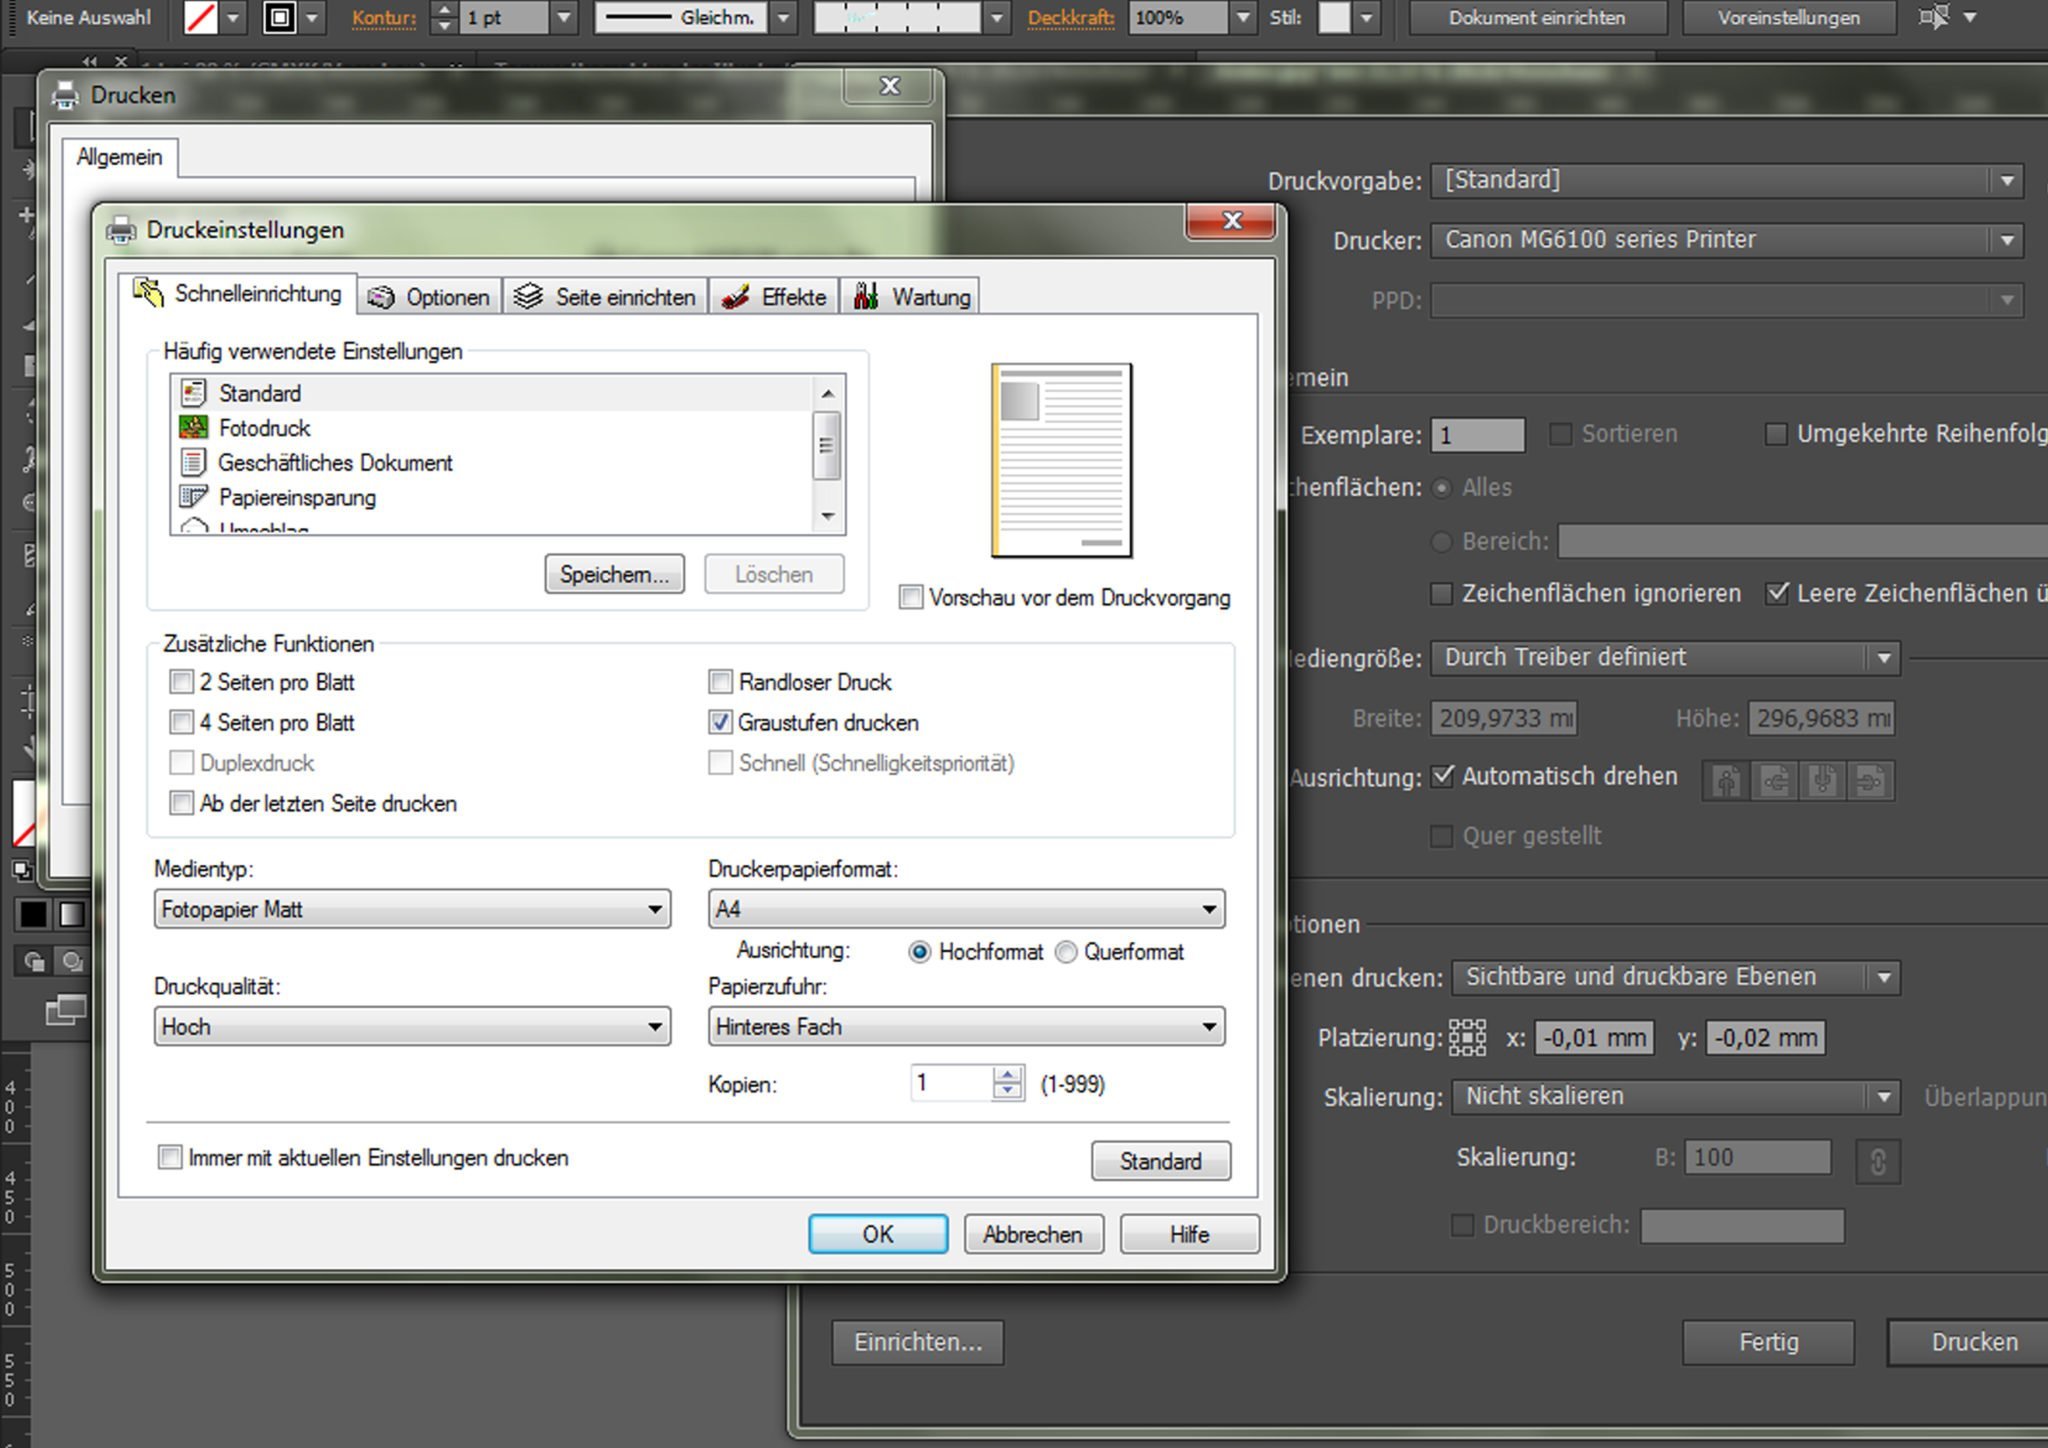This screenshot has width=2048, height=1448.
Task: Open the Medientyp dropdown
Action: click(412, 909)
